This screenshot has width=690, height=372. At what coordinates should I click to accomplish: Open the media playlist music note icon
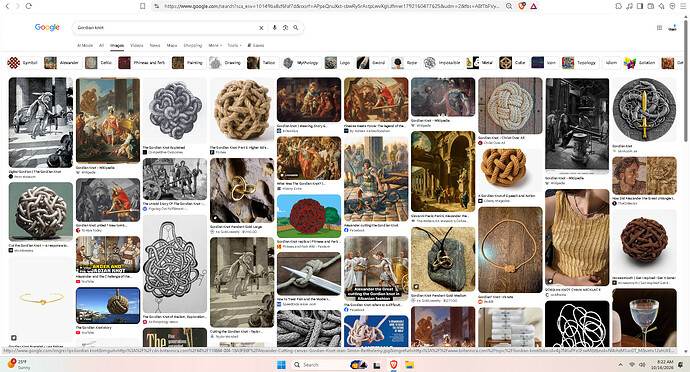point(629,6)
